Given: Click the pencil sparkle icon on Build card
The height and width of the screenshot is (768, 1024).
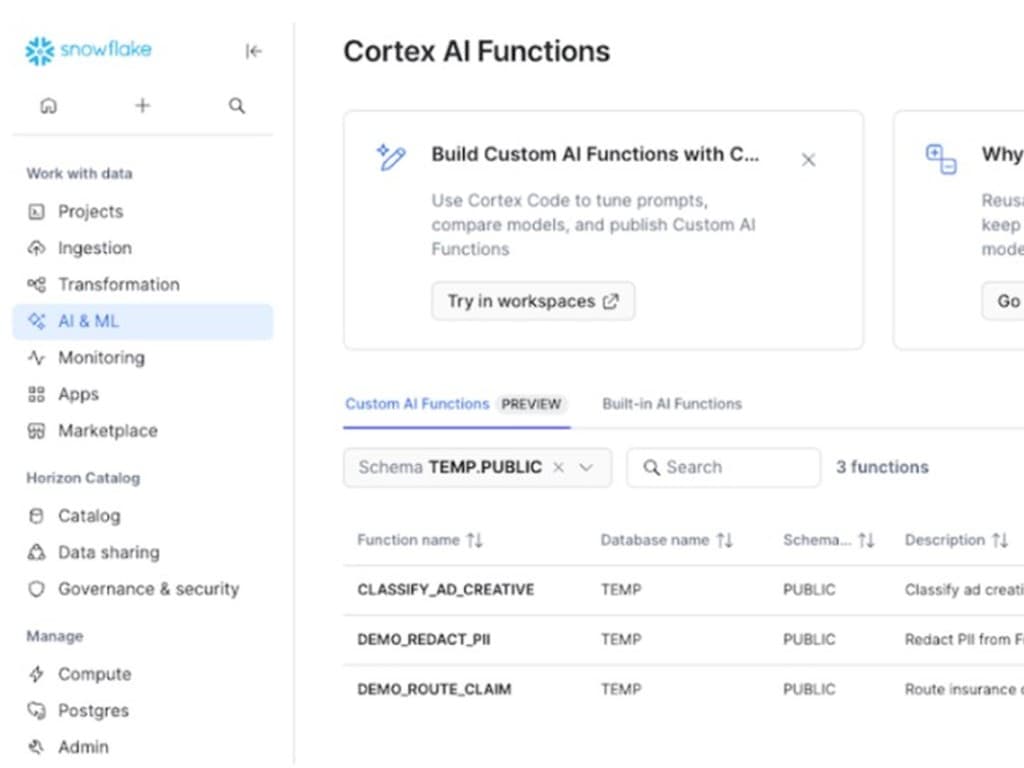Looking at the screenshot, I should [391, 157].
